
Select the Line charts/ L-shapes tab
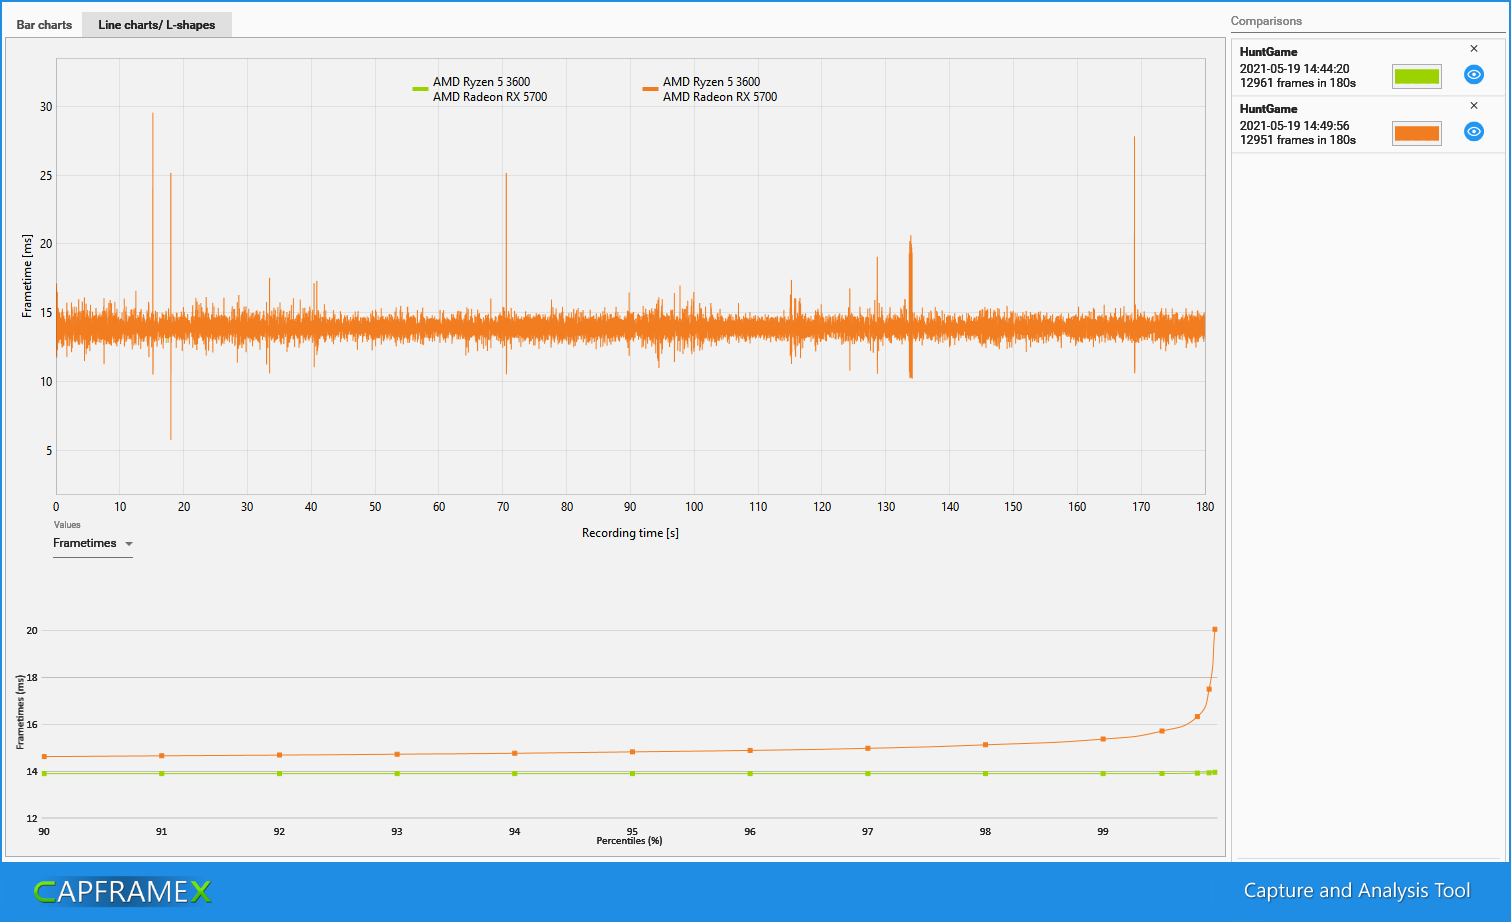click(157, 25)
